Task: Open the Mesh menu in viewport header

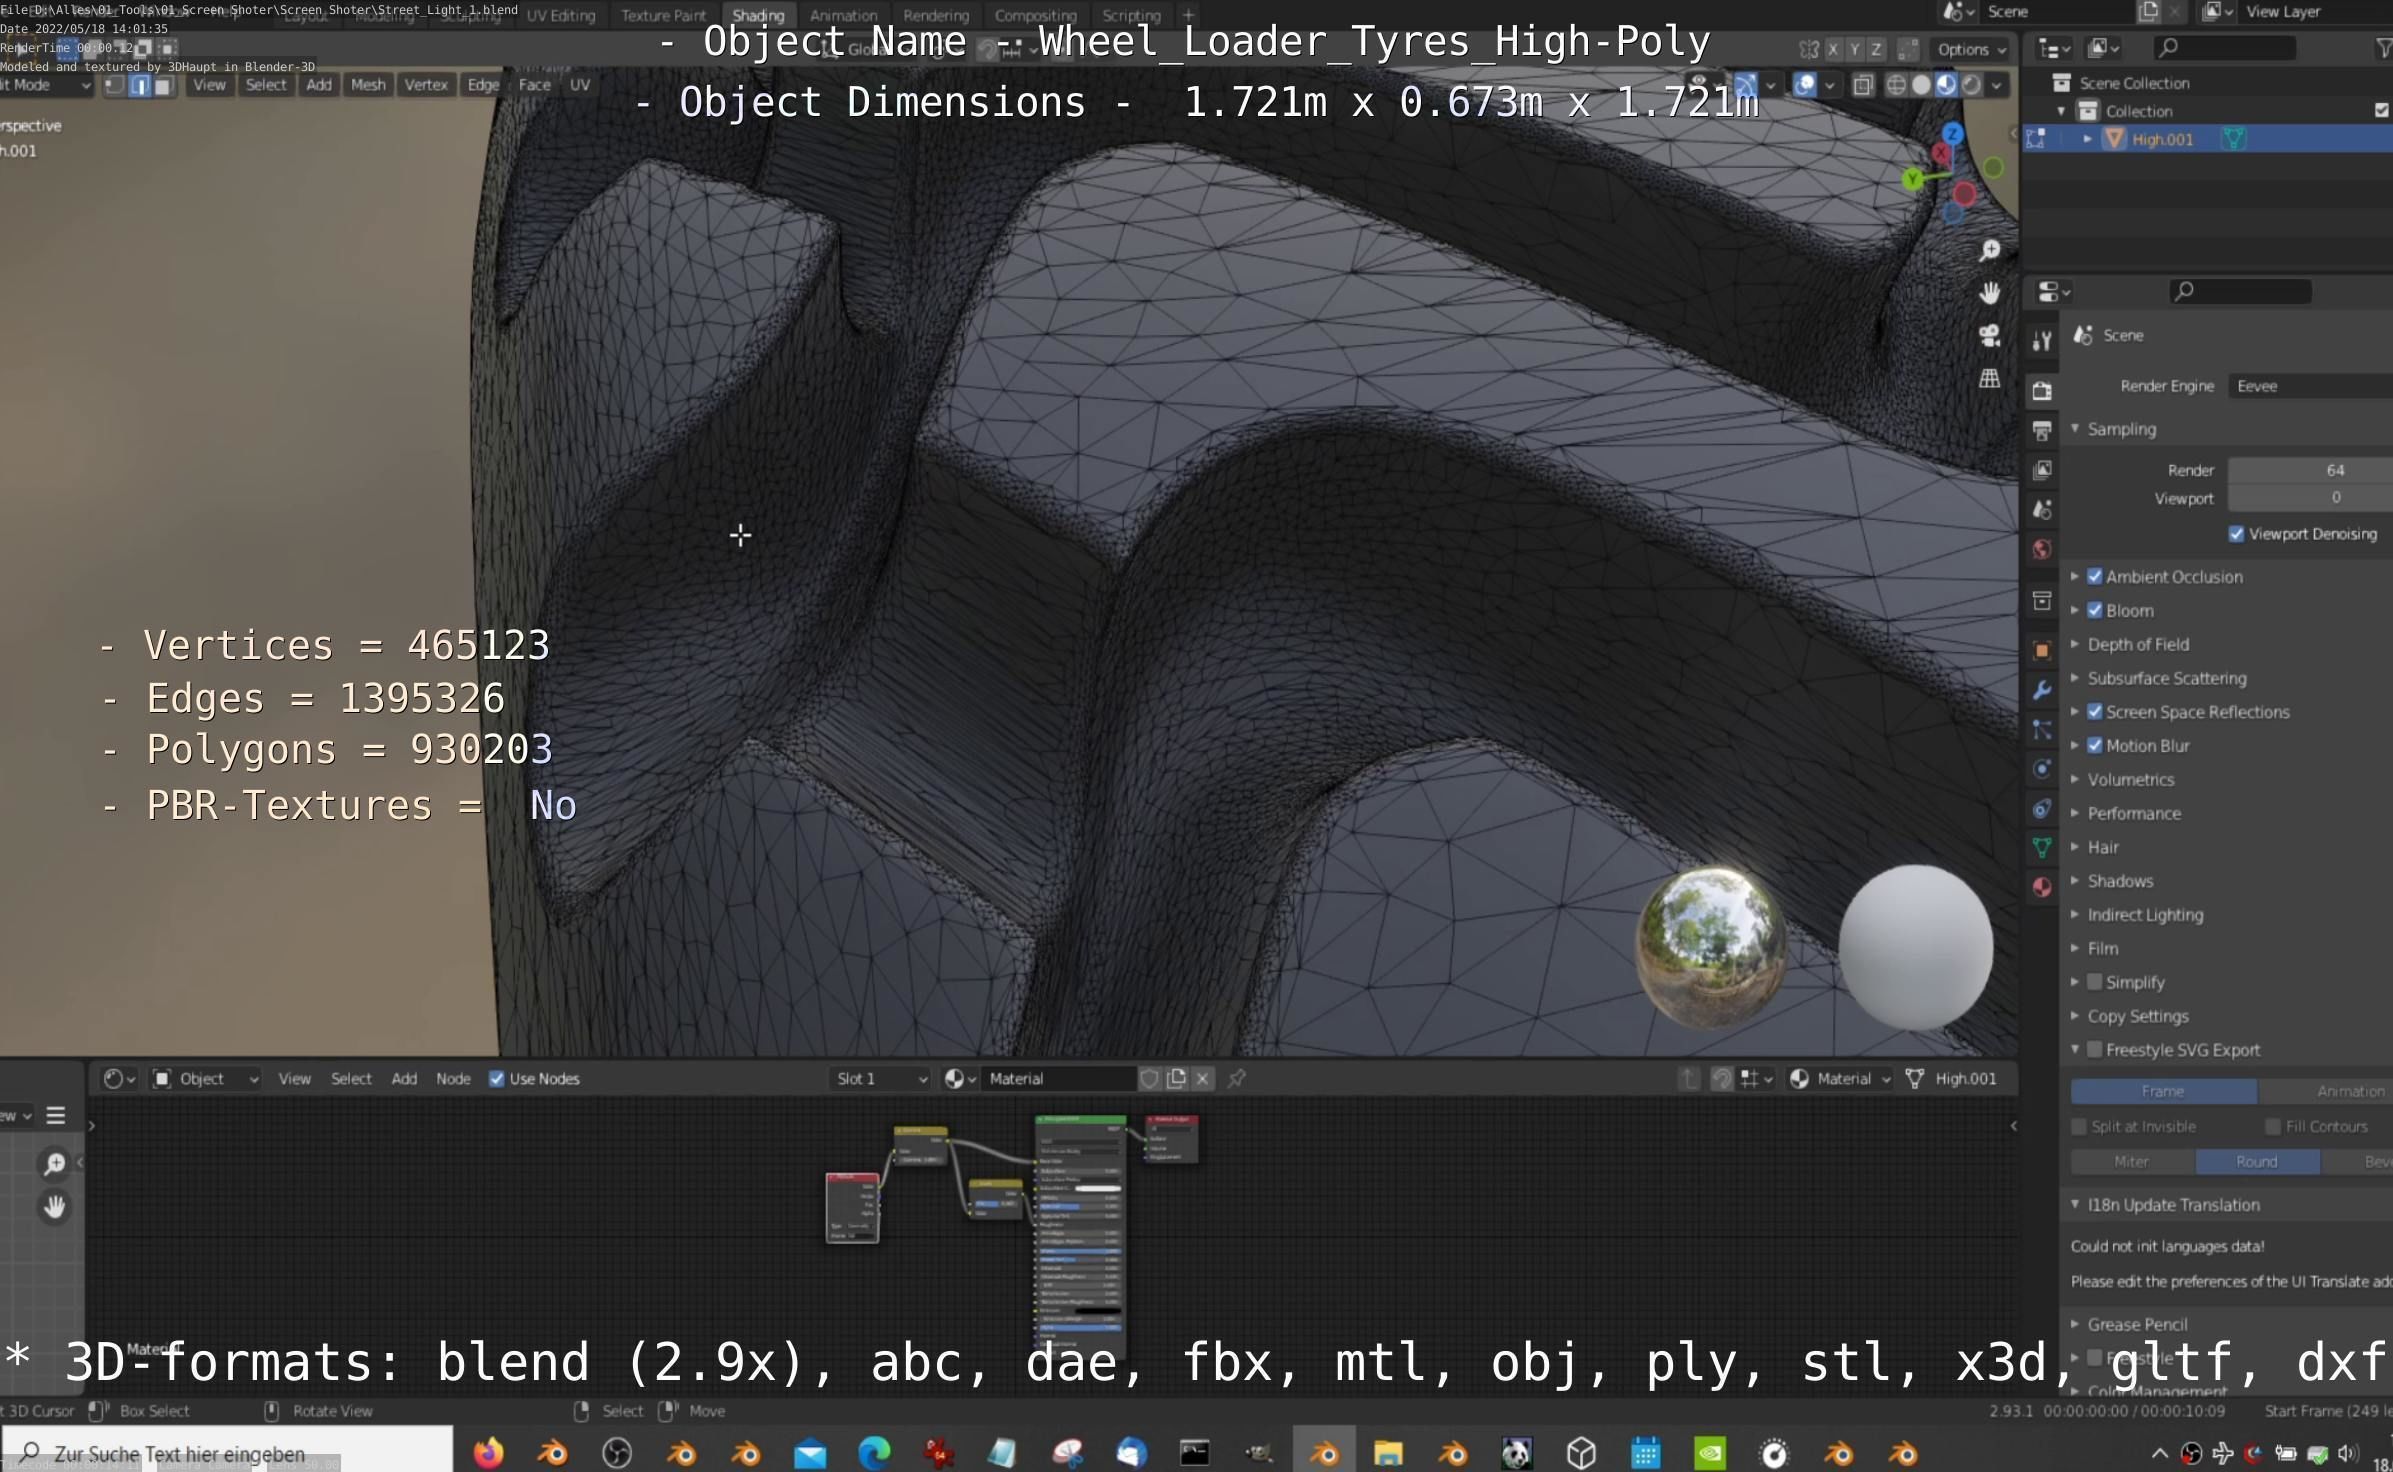Action: [367, 85]
